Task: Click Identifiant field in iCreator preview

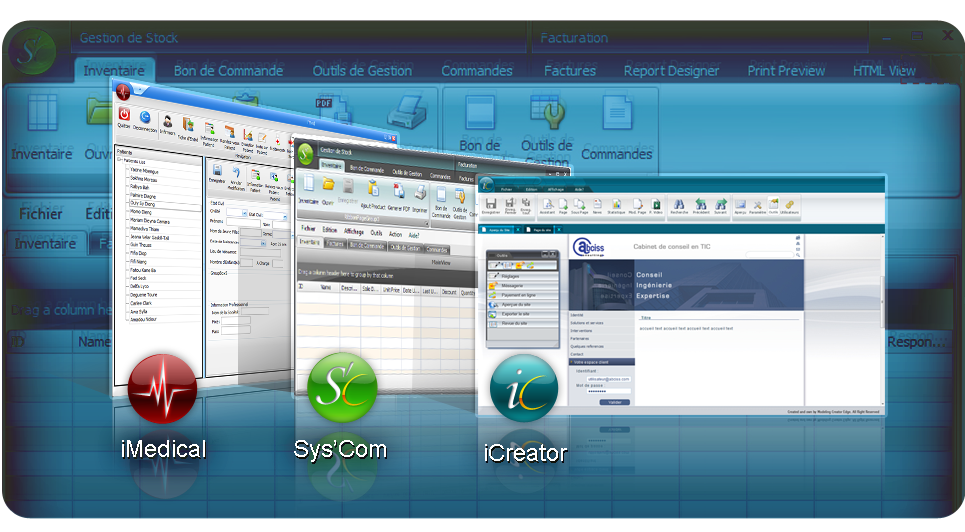Action: 609,379
